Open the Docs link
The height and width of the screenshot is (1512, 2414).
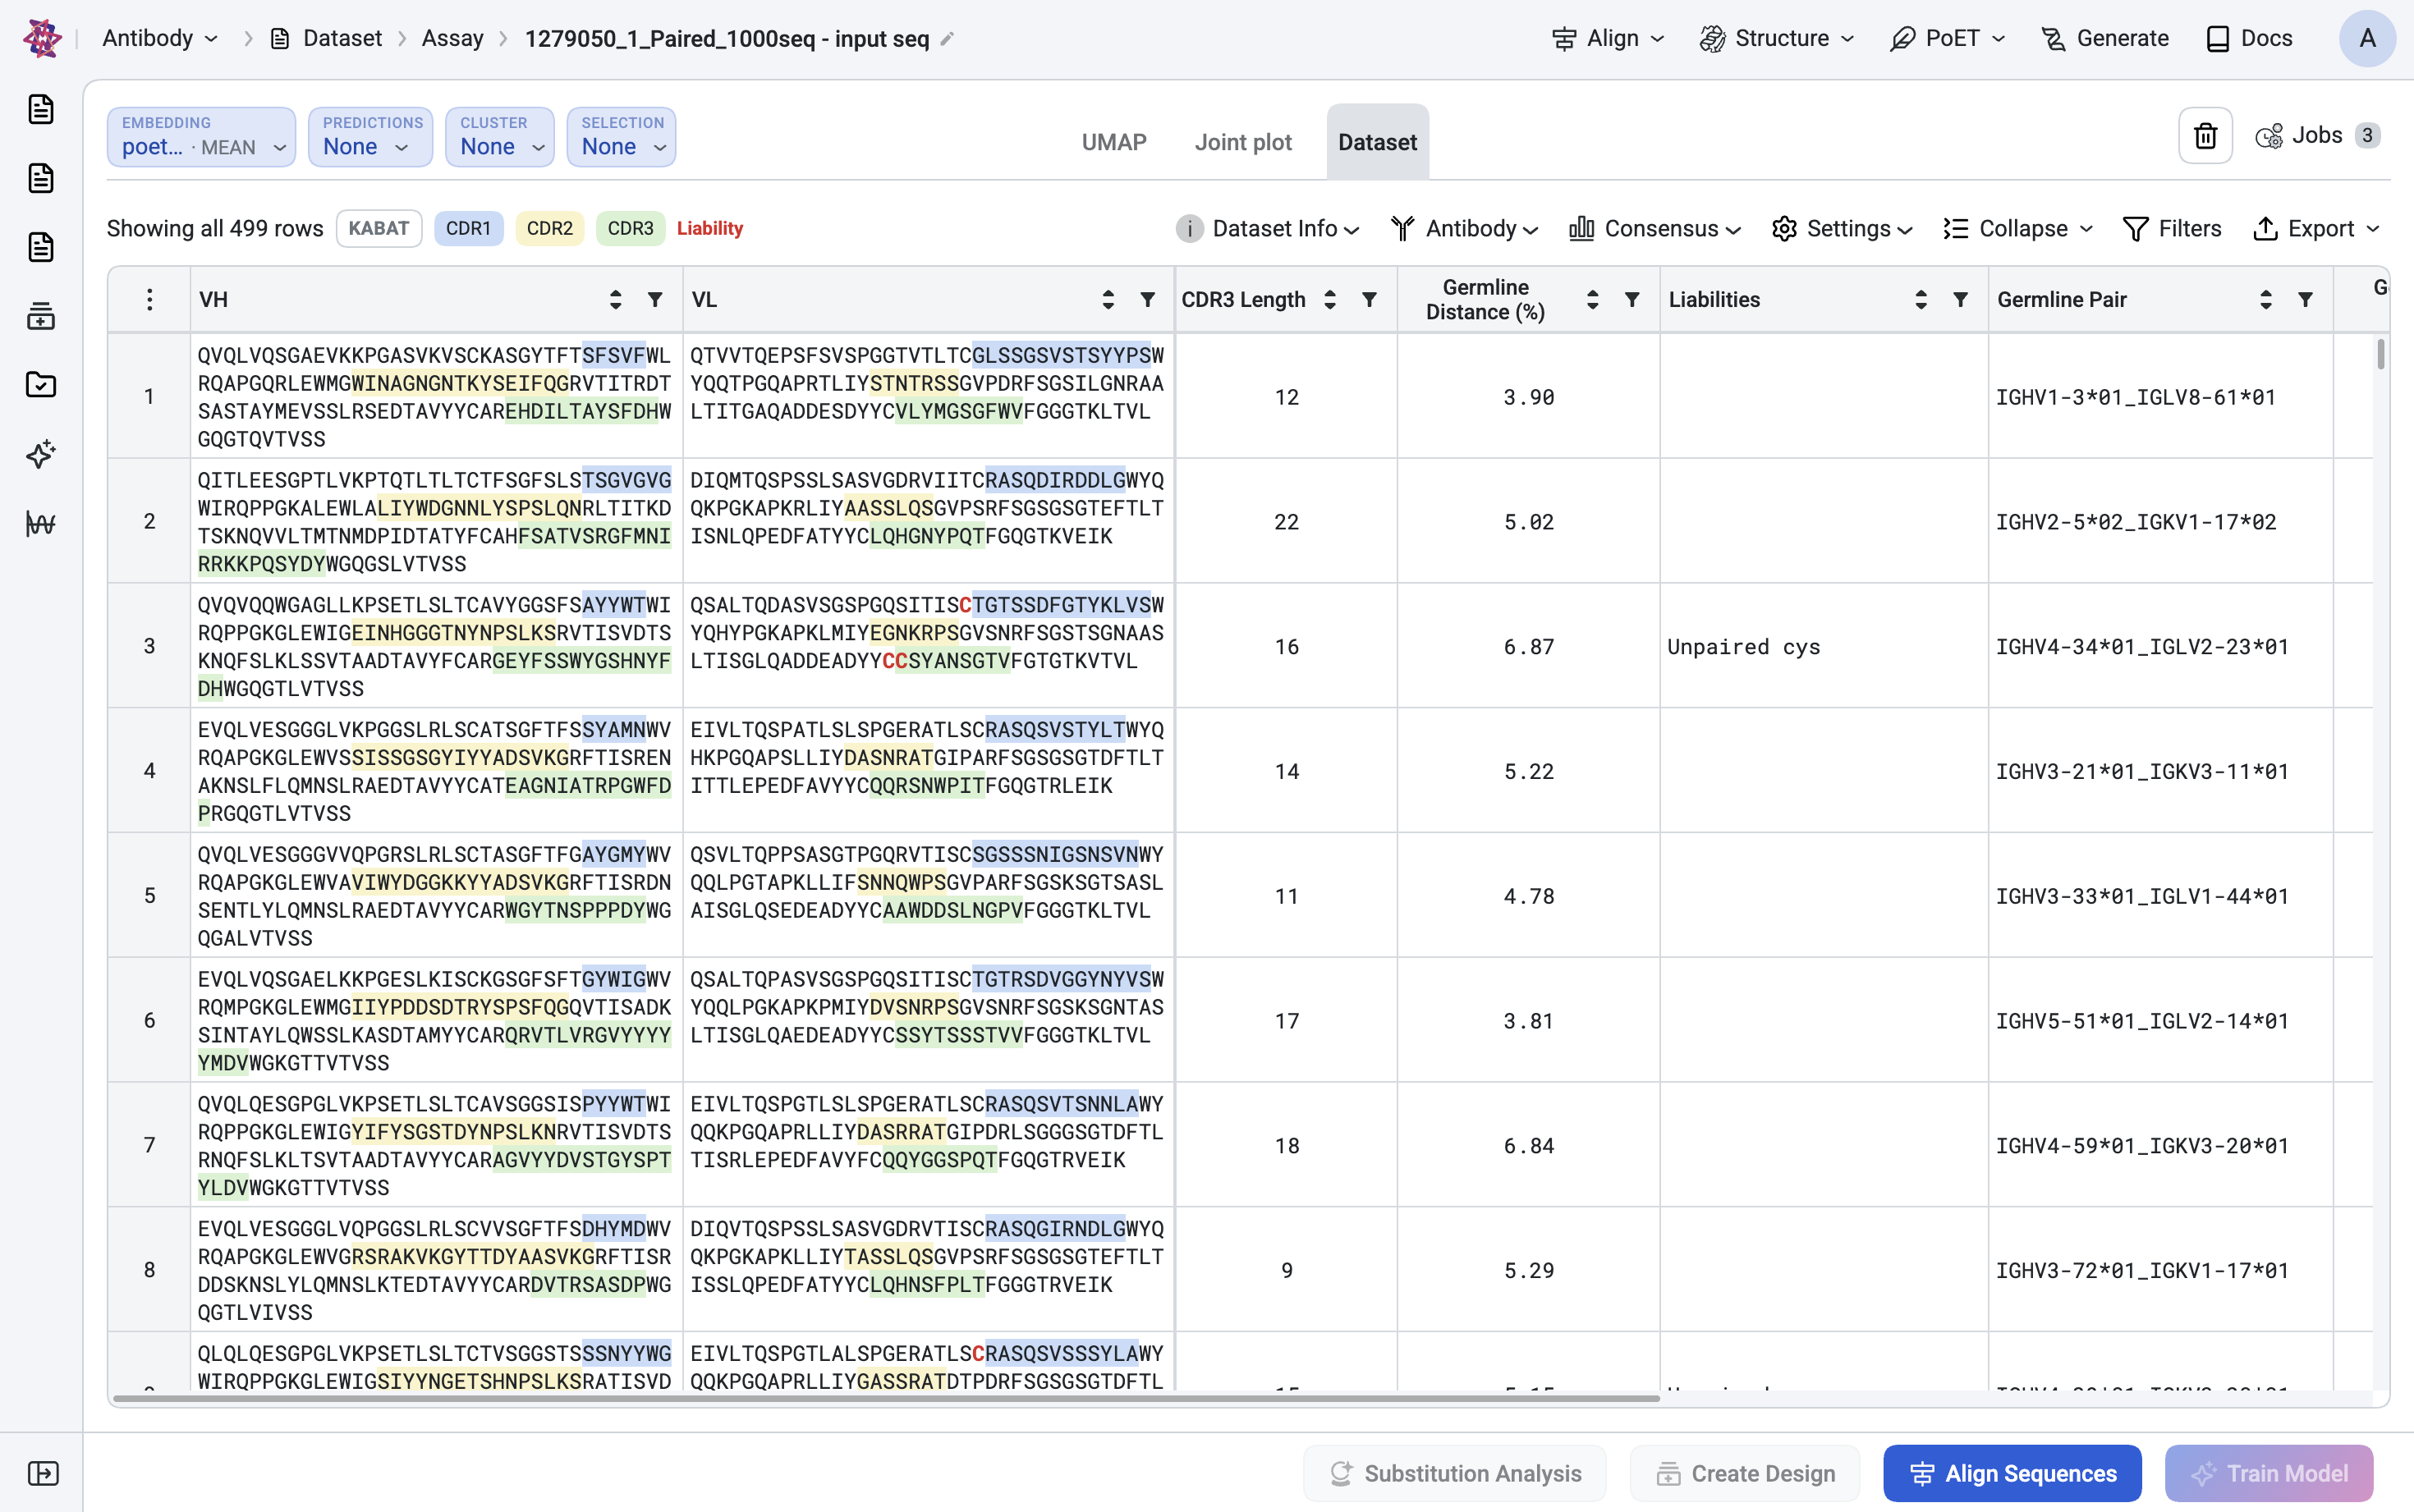tap(2250, 38)
